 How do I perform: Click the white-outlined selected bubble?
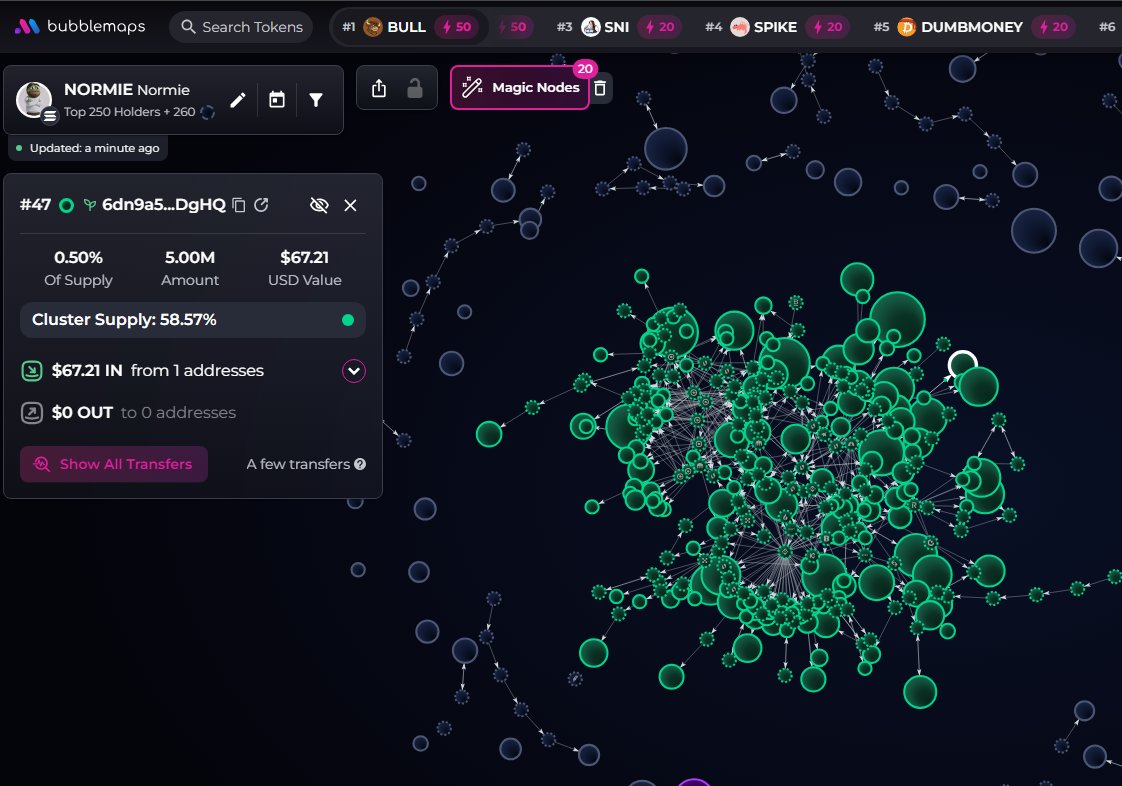pyautogui.click(x=962, y=364)
